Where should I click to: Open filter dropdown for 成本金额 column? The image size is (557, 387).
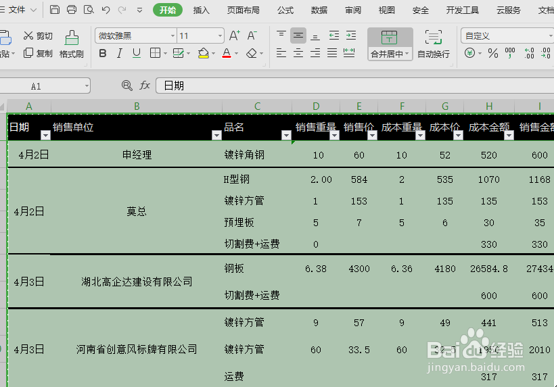(509, 135)
